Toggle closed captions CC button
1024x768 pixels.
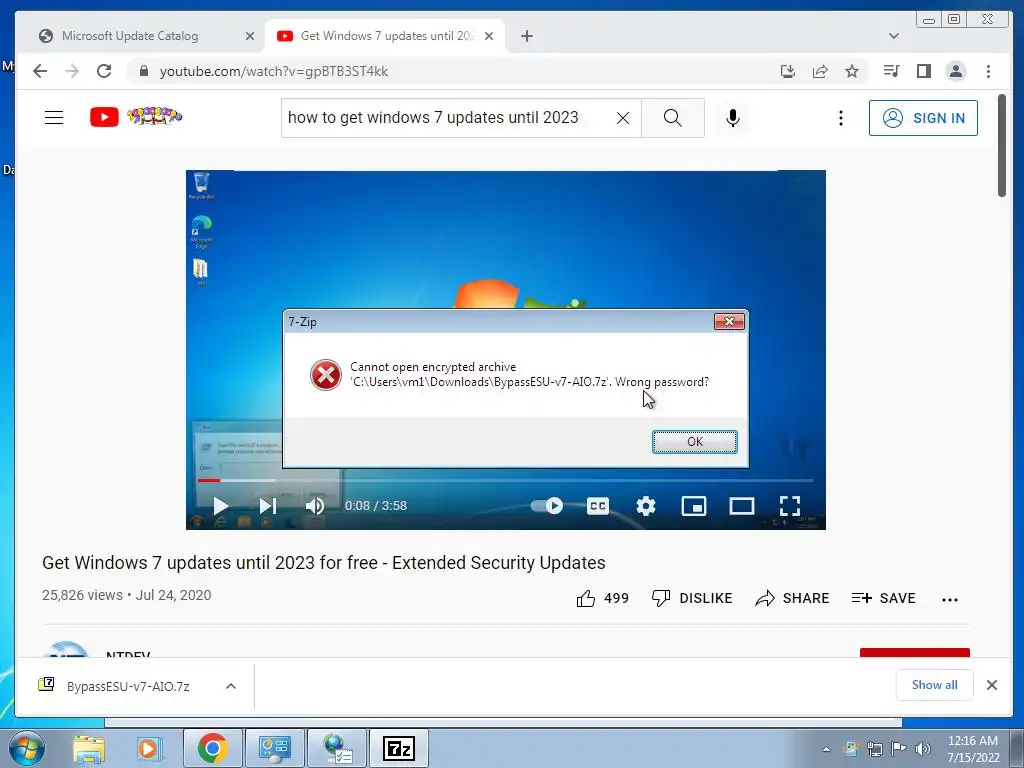(598, 505)
